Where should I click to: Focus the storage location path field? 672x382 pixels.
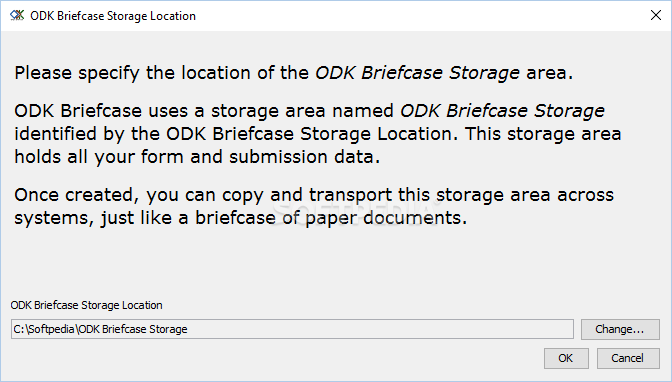[292, 329]
